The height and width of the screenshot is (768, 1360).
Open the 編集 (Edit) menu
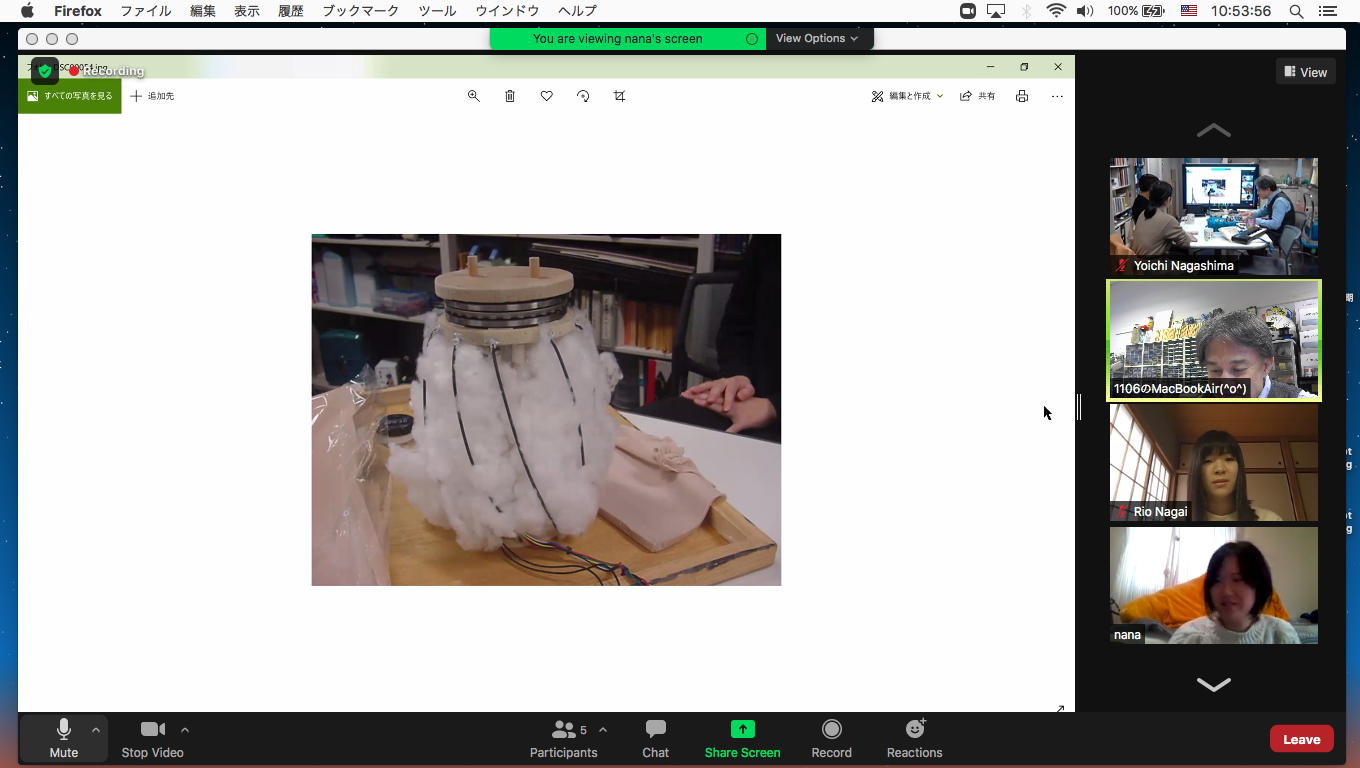tap(203, 11)
